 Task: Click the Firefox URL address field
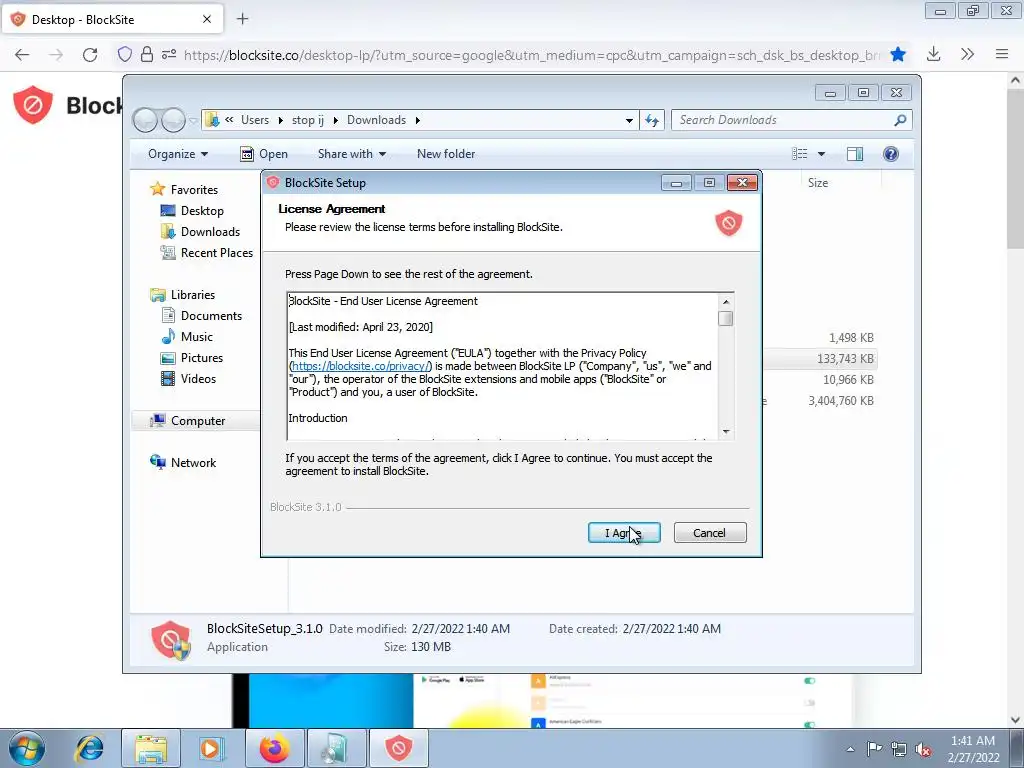(531, 55)
